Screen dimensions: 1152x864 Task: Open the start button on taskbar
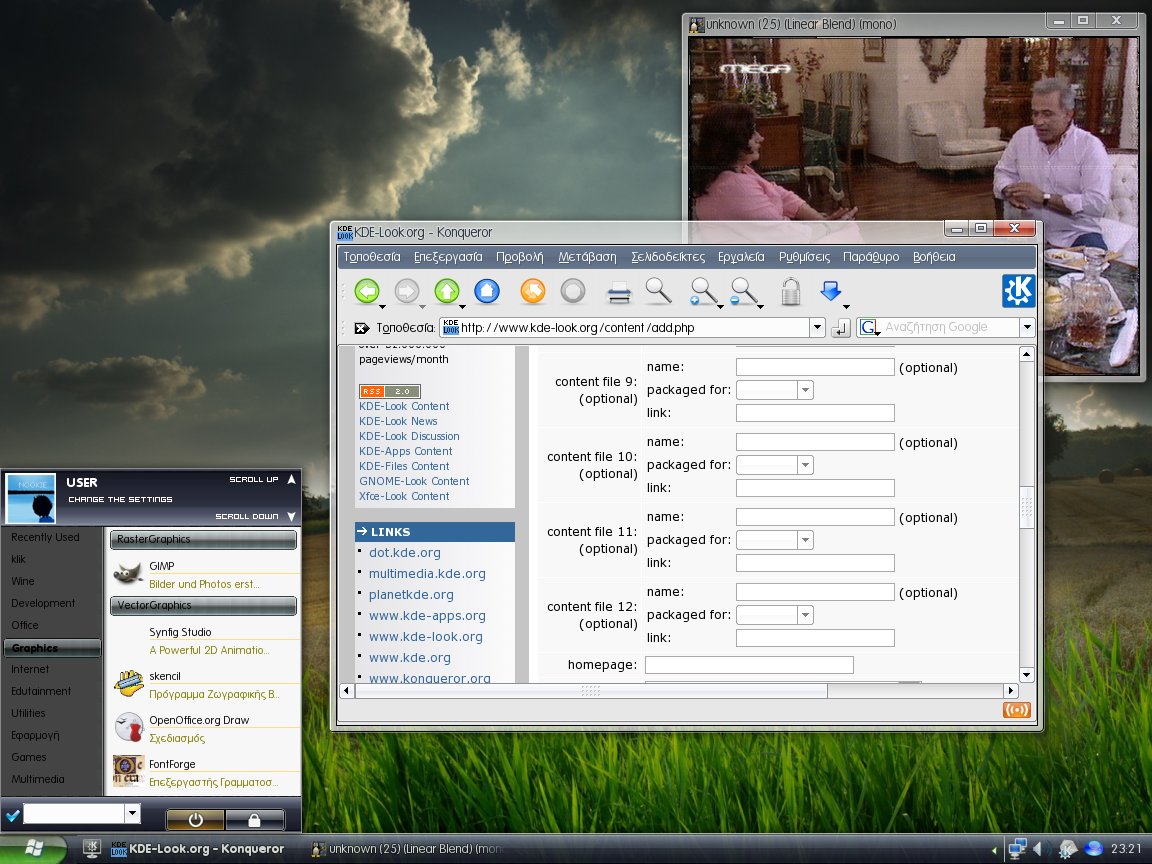click(33, 849)
